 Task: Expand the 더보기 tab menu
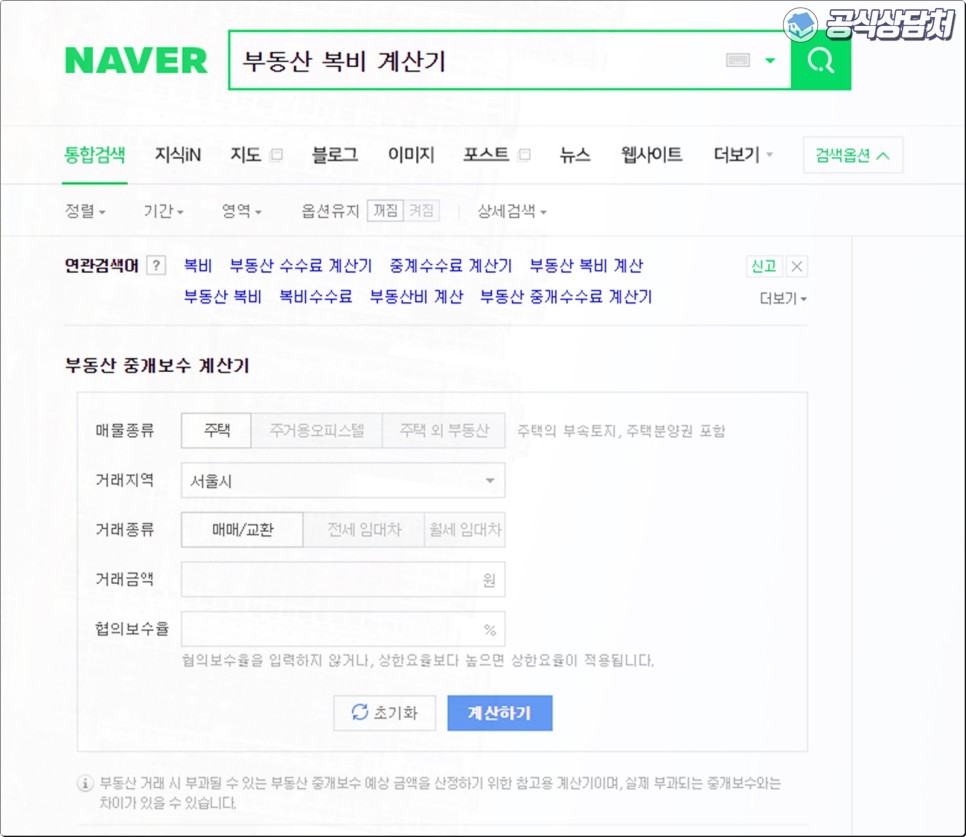[x=742, y=155]
